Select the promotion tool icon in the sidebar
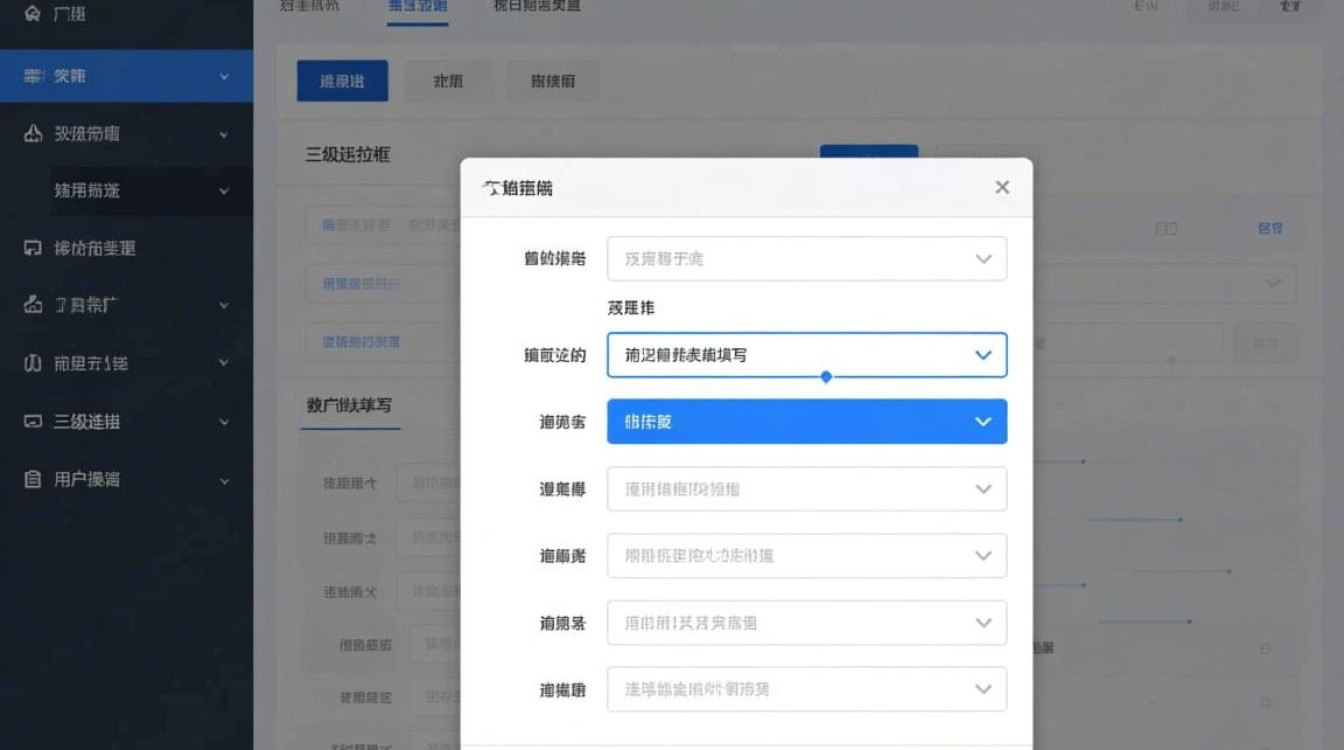 (x=31, y=306)
